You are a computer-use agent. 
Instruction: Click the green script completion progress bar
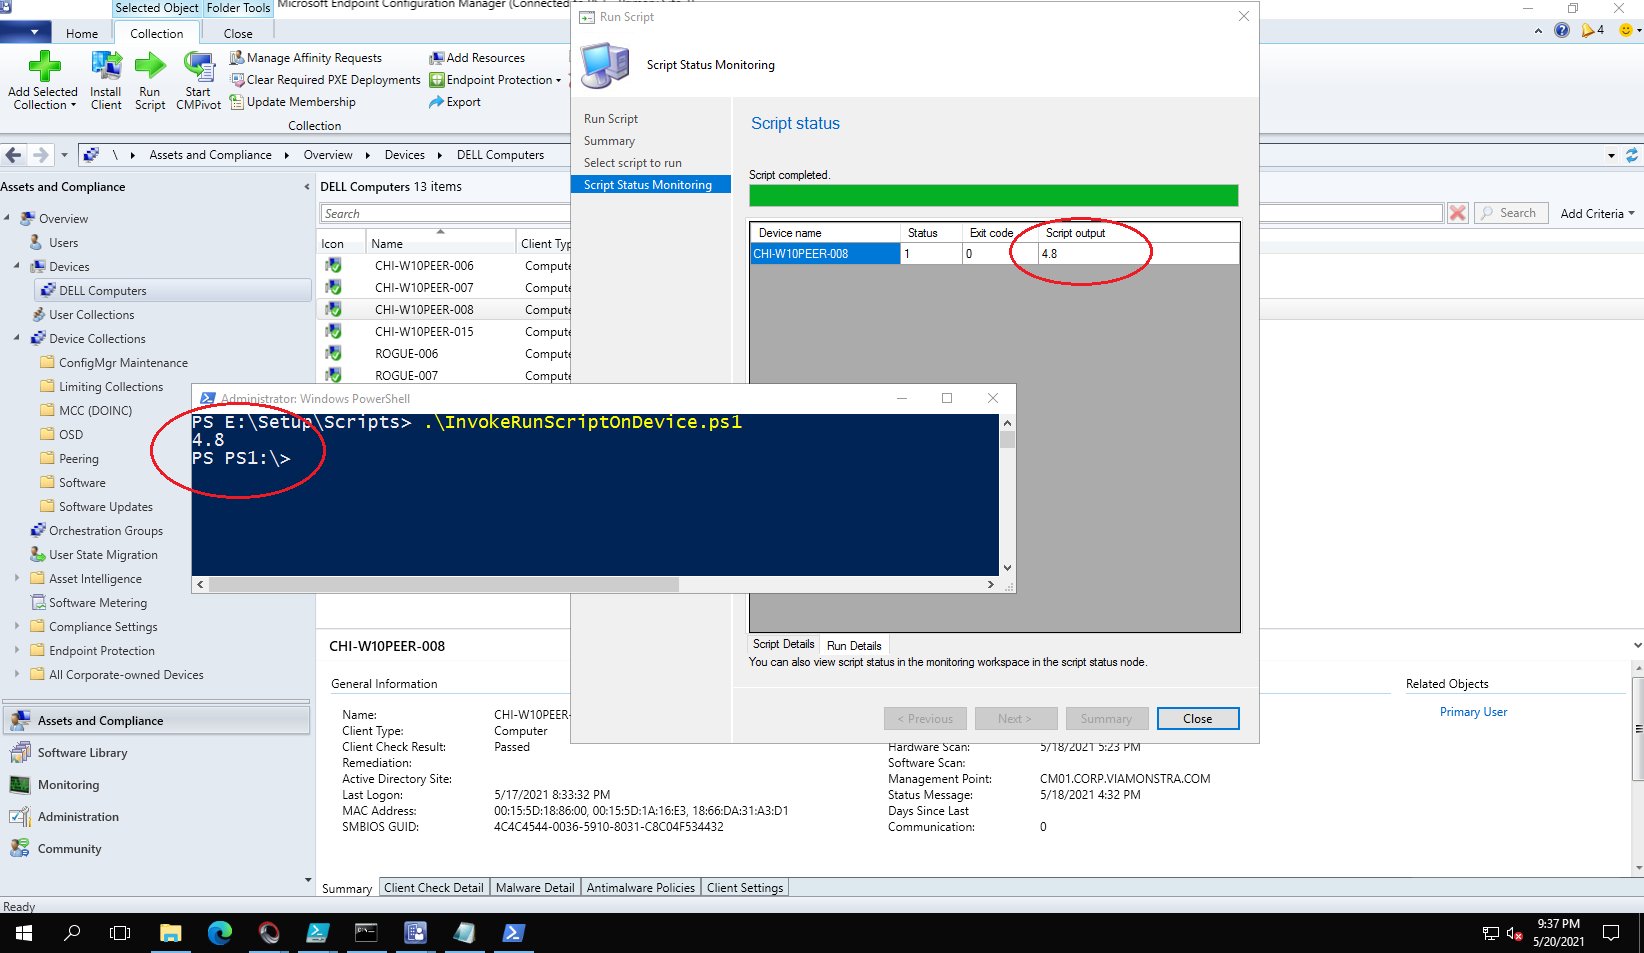pyautogui.click(x=993, y=195)
